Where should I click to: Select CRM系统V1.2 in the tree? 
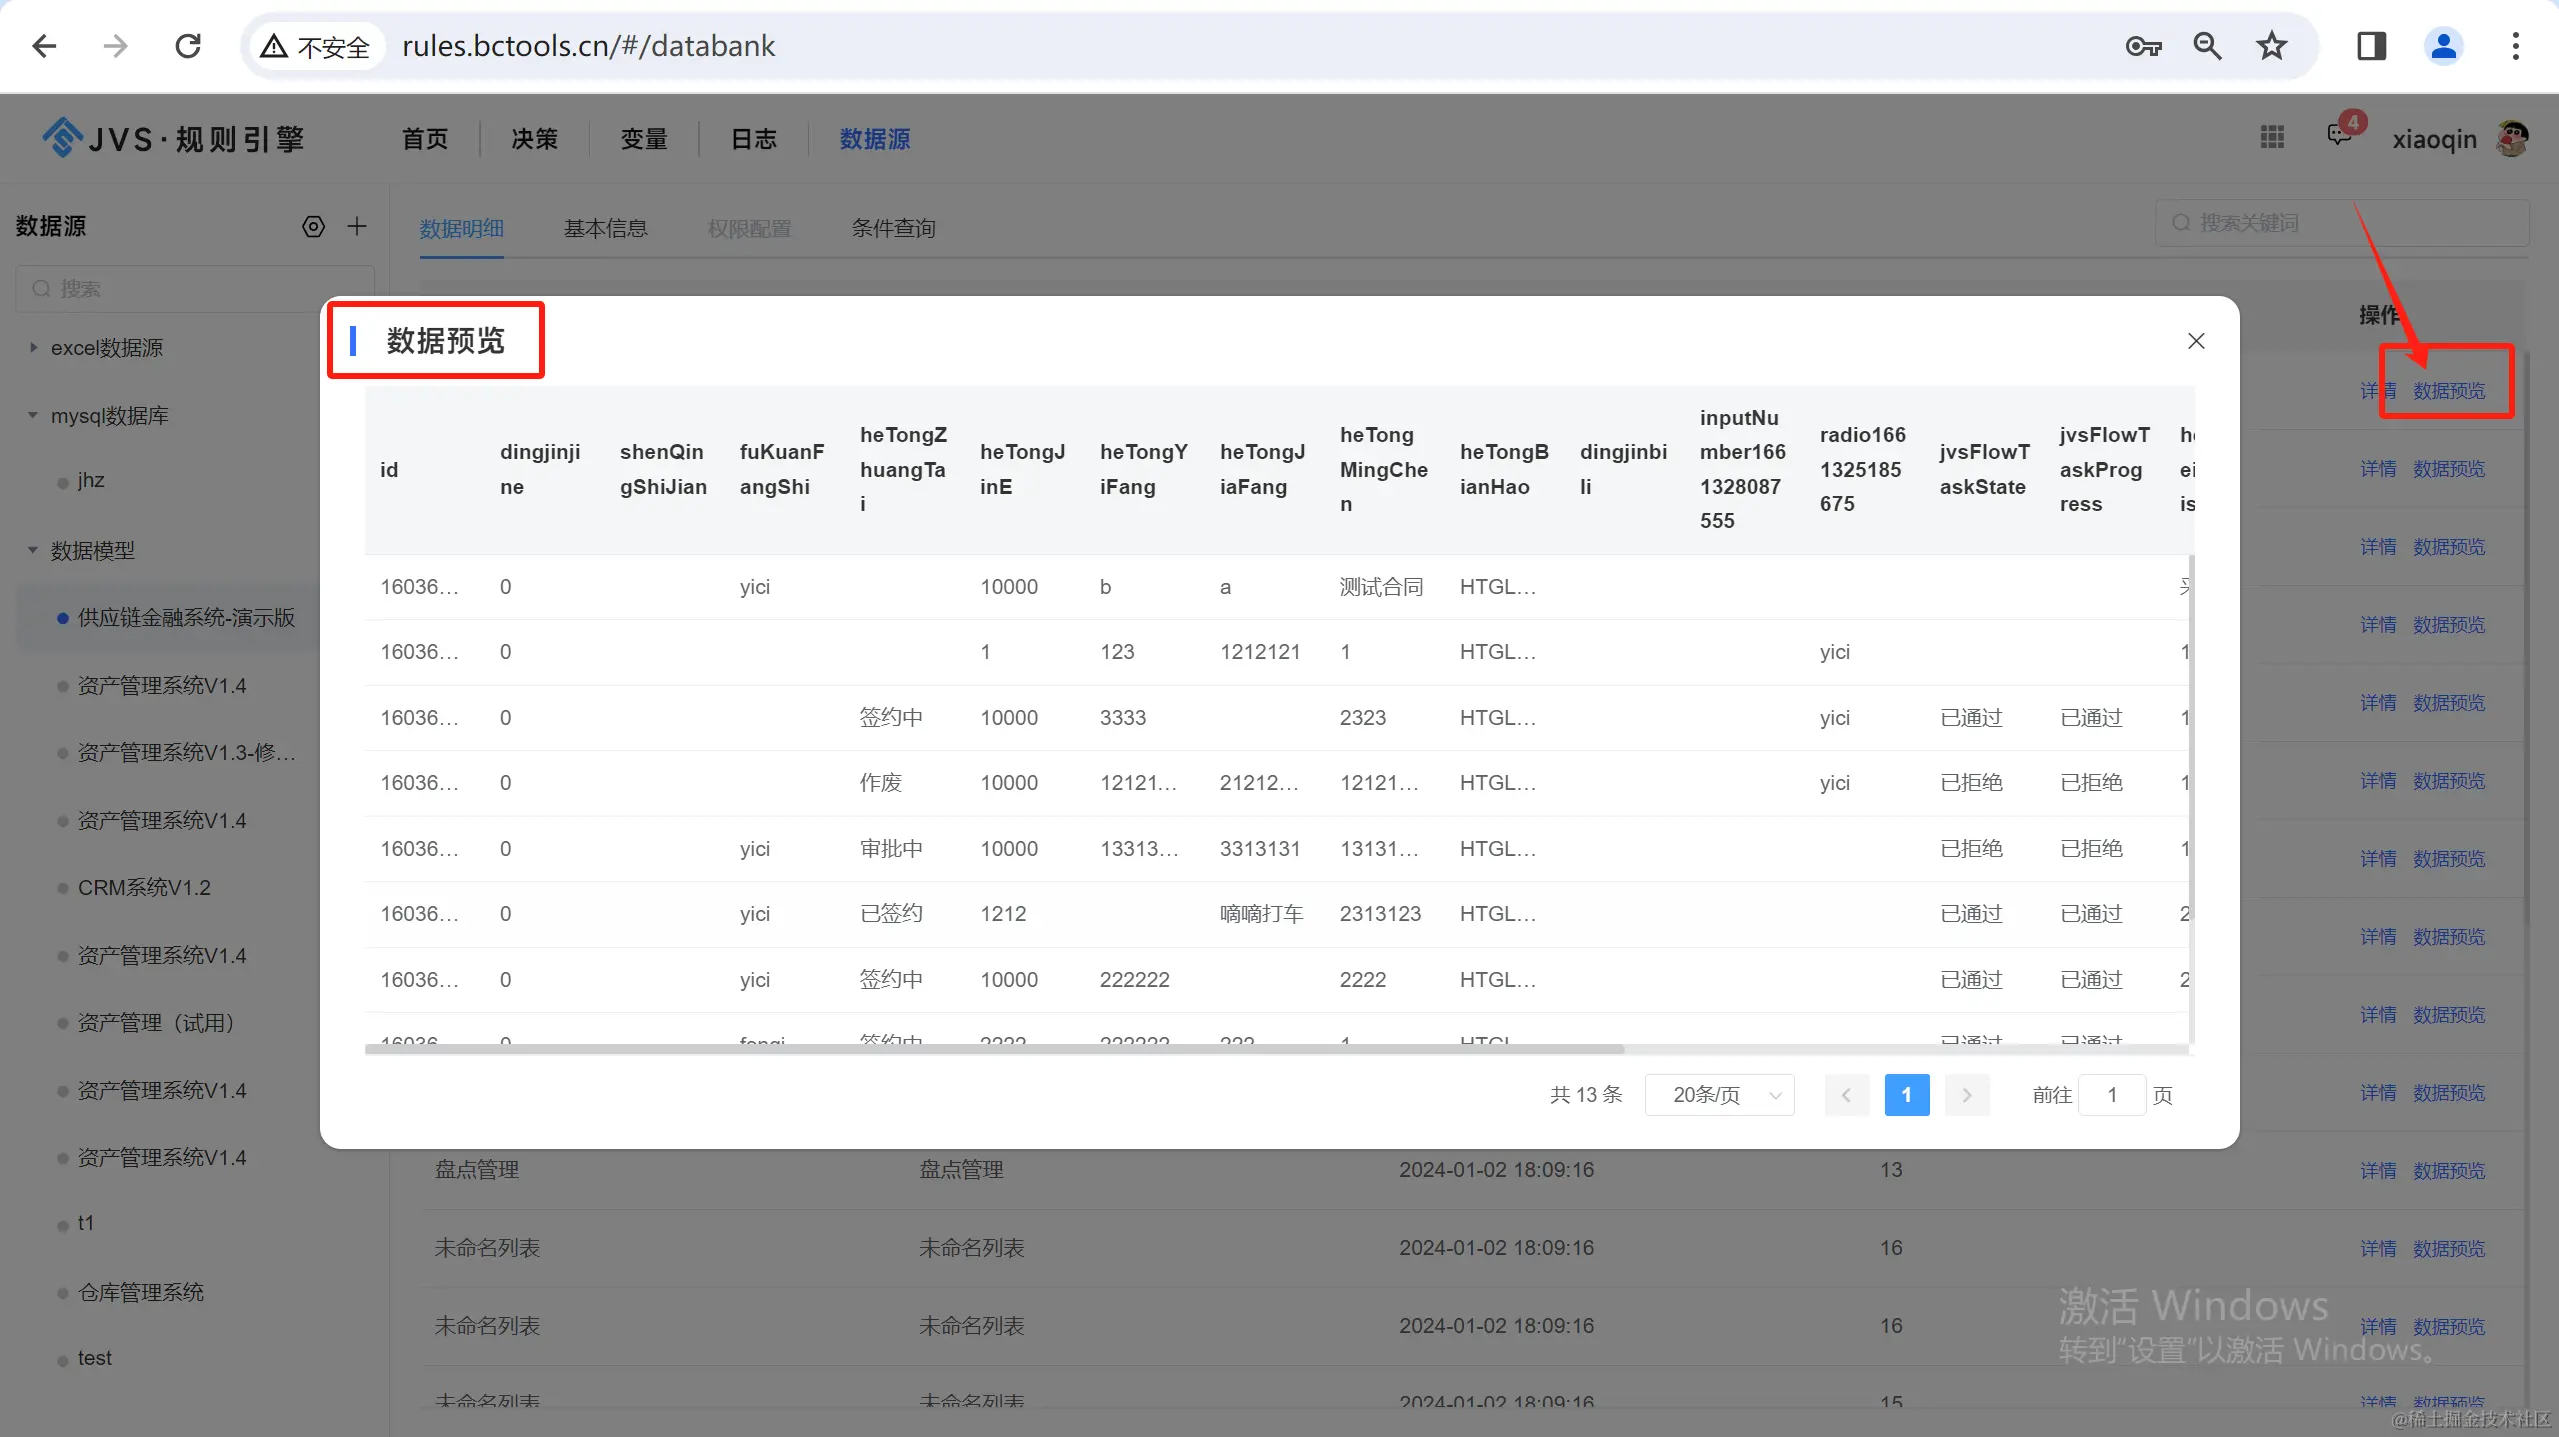[x=144, y=888]
